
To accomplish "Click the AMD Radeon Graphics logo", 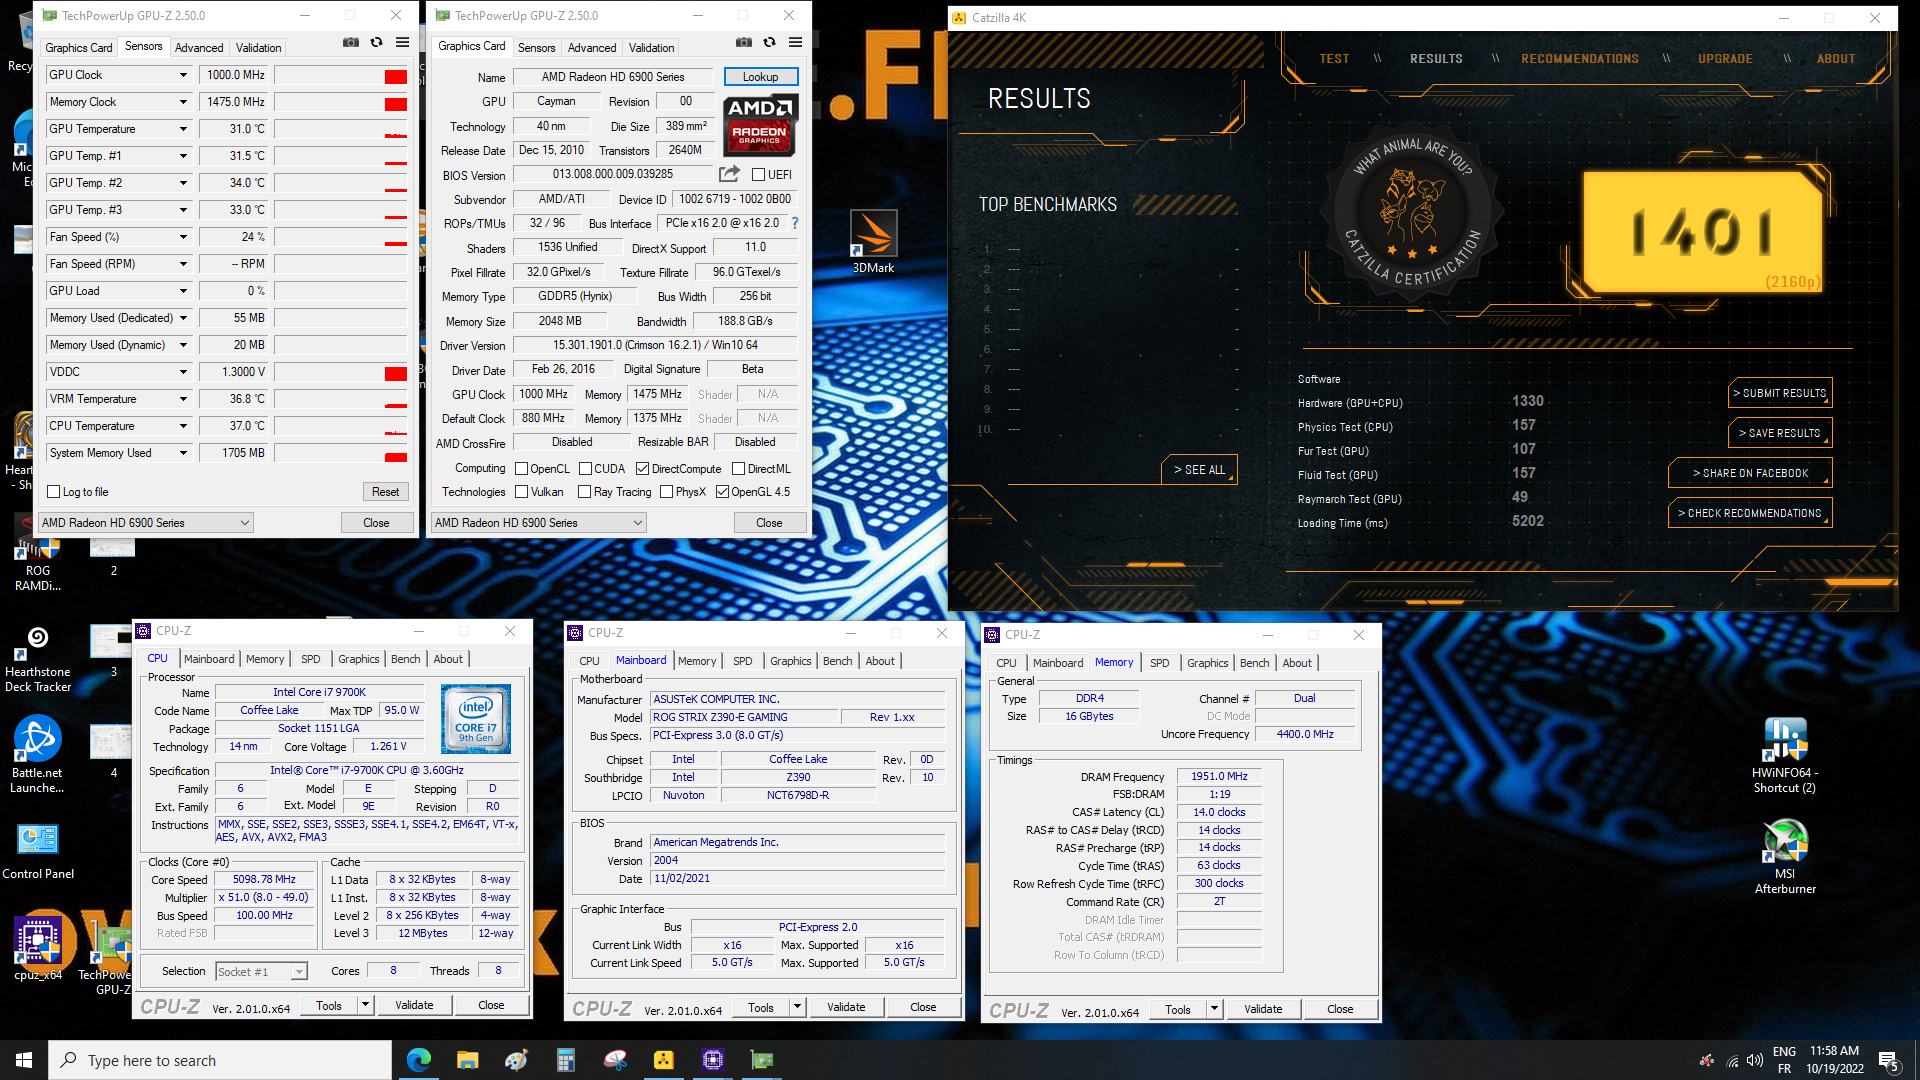I will [x=759, y=126].
